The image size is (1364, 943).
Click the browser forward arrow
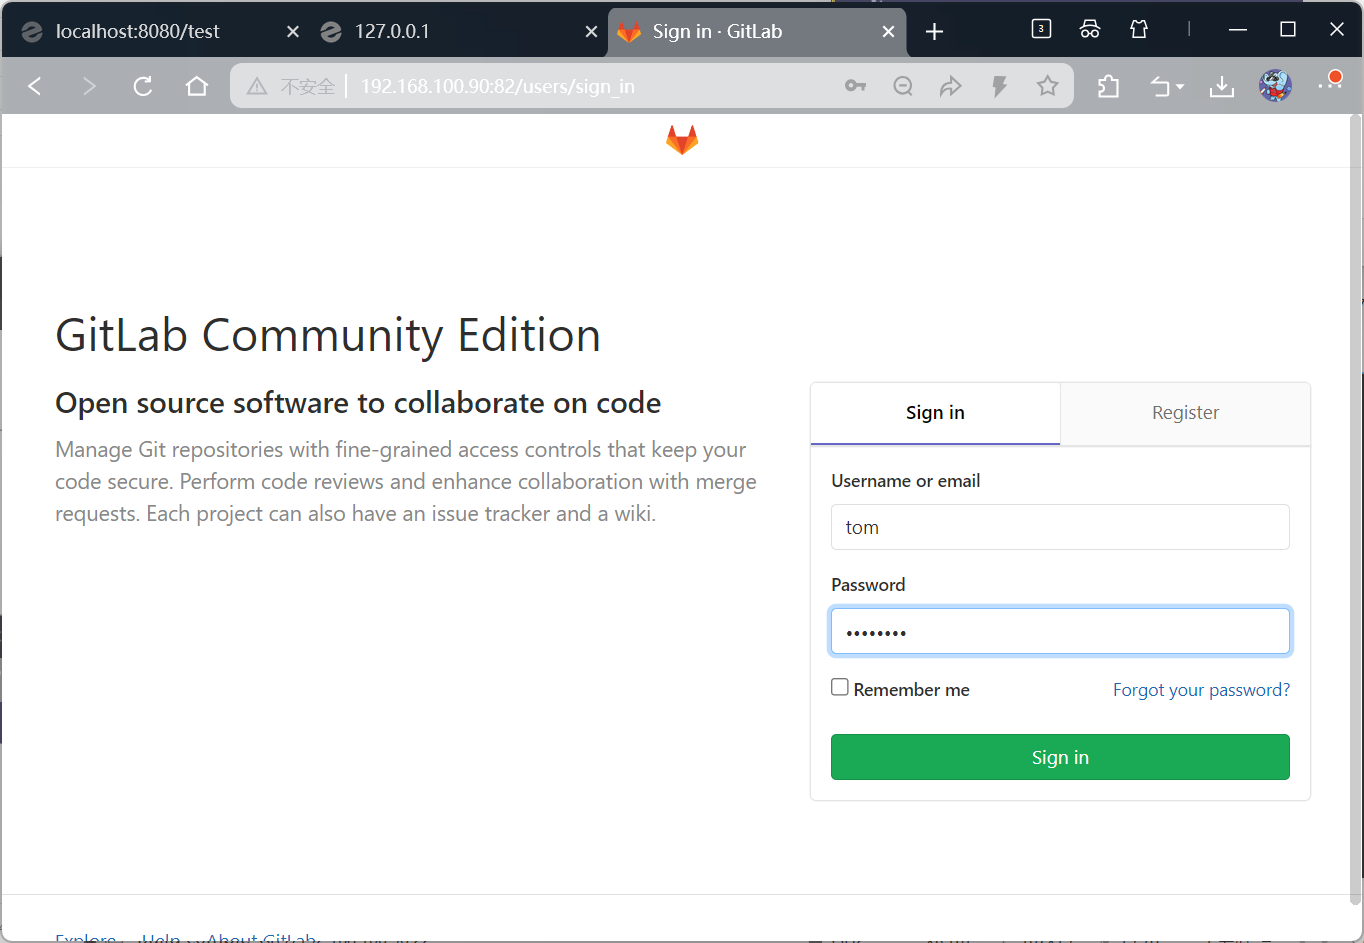(x=89, y=86)
